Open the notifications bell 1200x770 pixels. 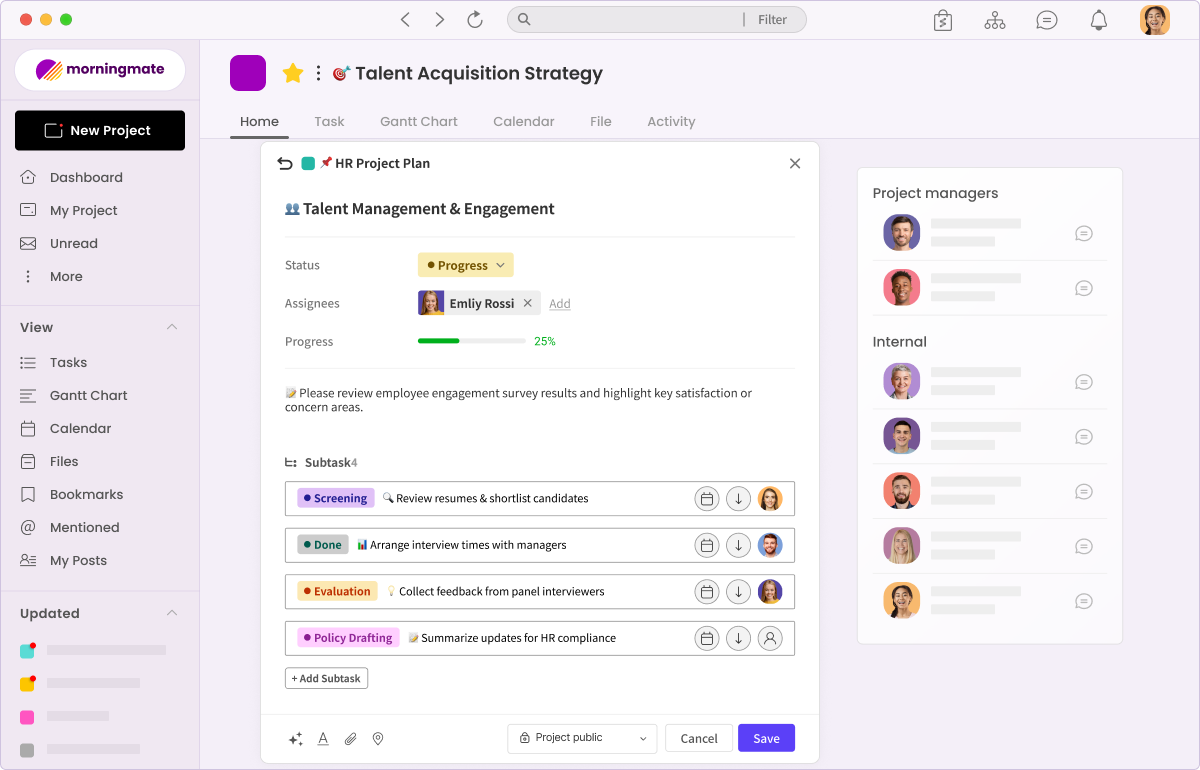click(x=1098, y=19)
